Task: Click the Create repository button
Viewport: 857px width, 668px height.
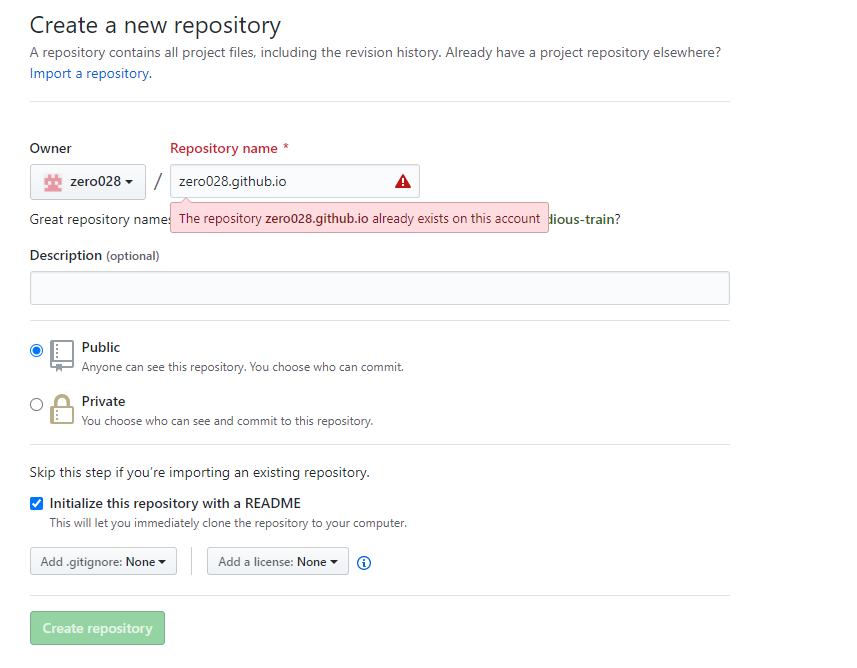Action: [97, 628]
